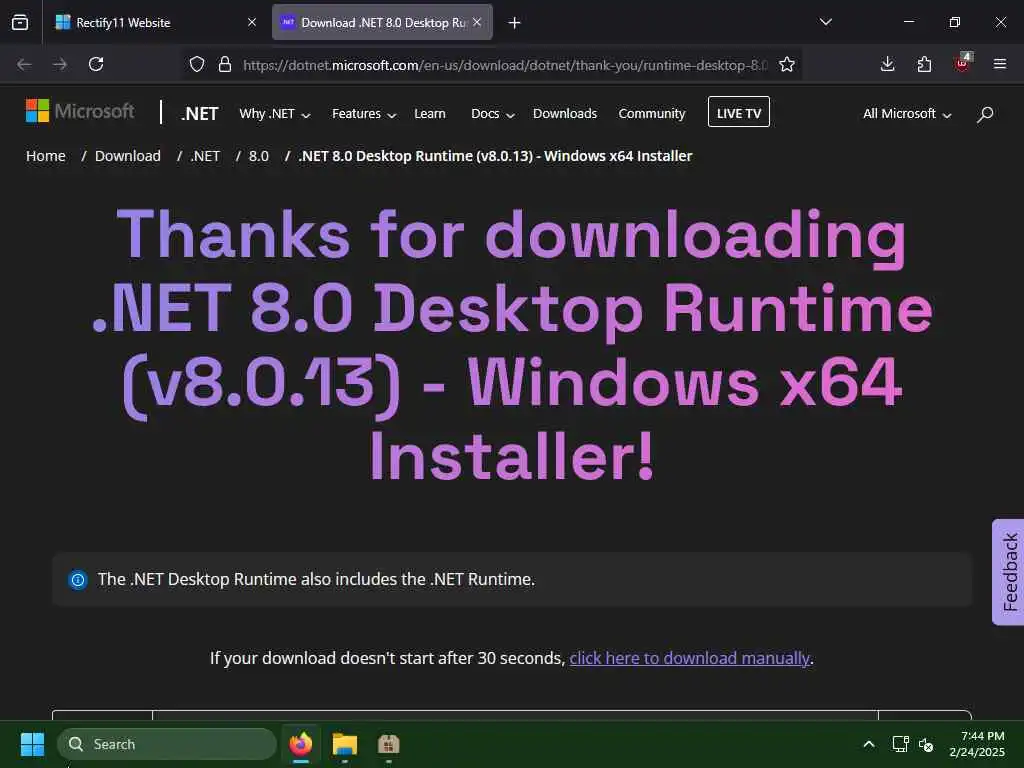The image size is (1024, 768).
Task: Open Firefox from the taskbar
Action: pyautogui.click(x=300, y=744)
